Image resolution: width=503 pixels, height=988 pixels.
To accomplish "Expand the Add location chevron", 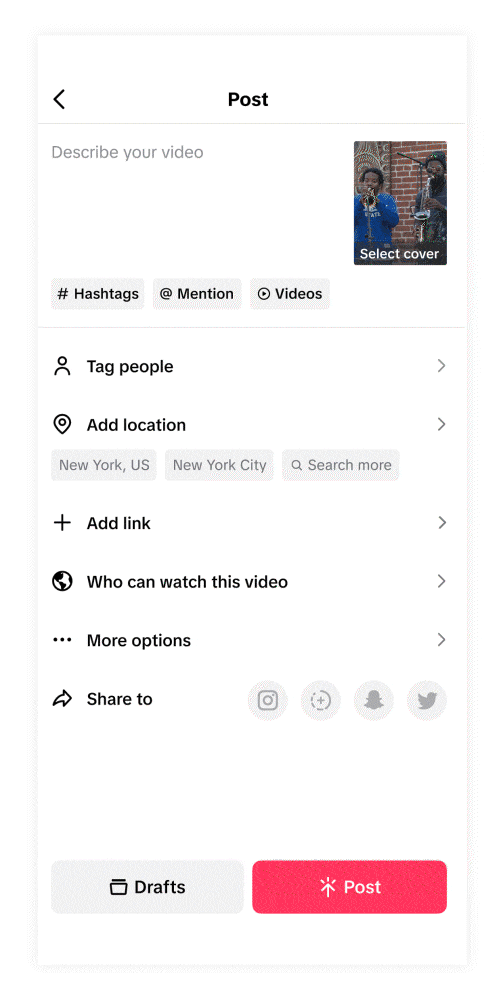I will [x=441, y=425].
